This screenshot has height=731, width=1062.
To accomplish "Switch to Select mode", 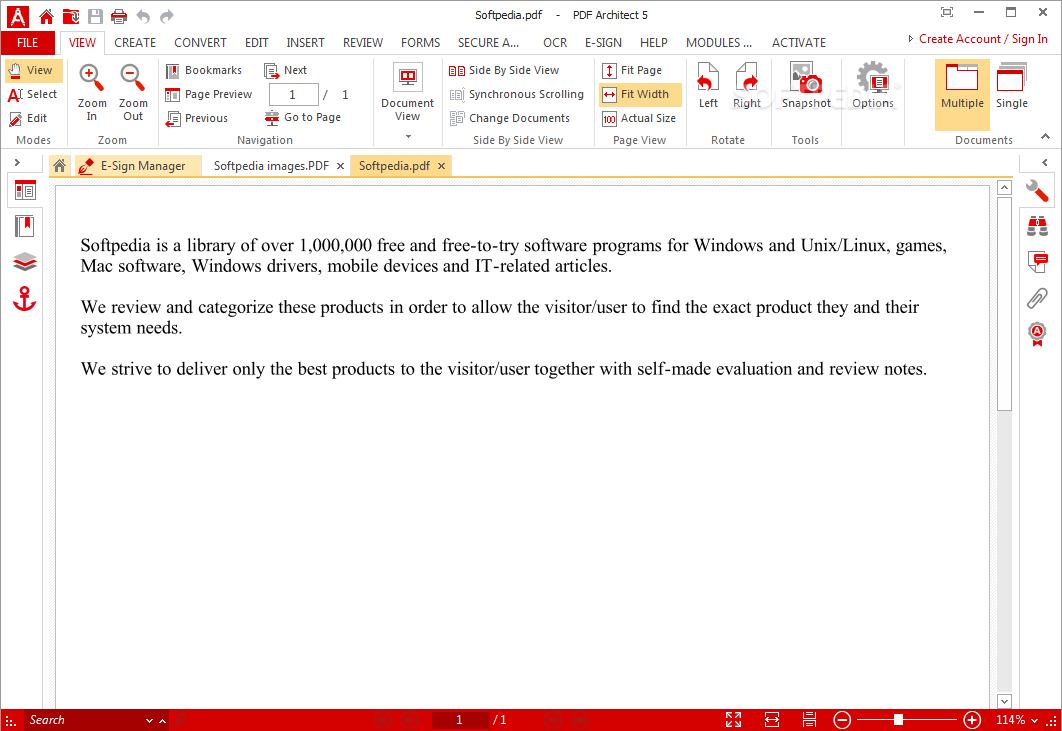I will (x=33, y=95).
